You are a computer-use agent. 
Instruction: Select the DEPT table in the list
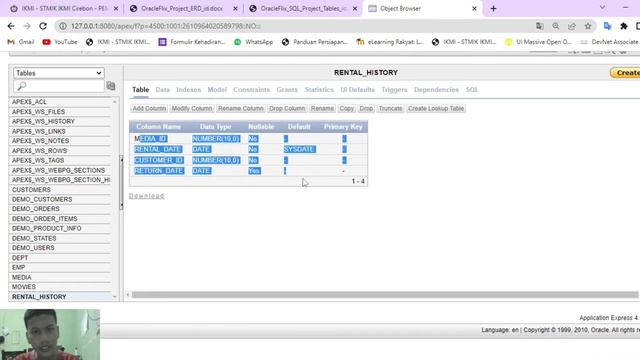click(x=20, y=258)
